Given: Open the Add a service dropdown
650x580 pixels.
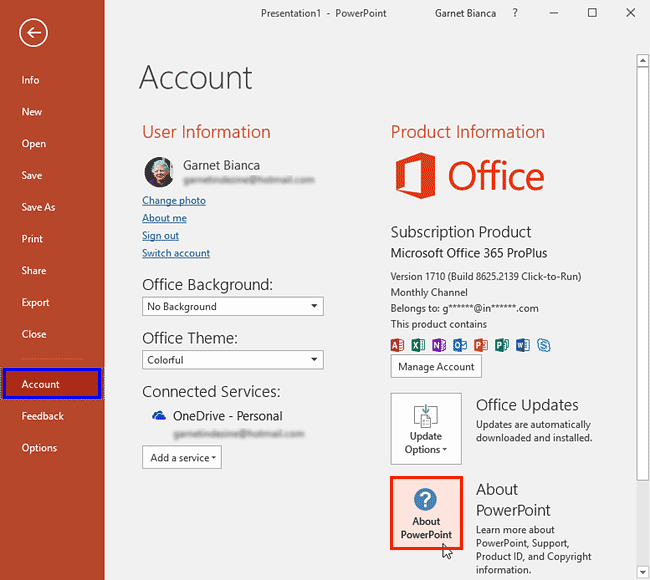Looking at the screenshot, I should (x=182, y=457).
